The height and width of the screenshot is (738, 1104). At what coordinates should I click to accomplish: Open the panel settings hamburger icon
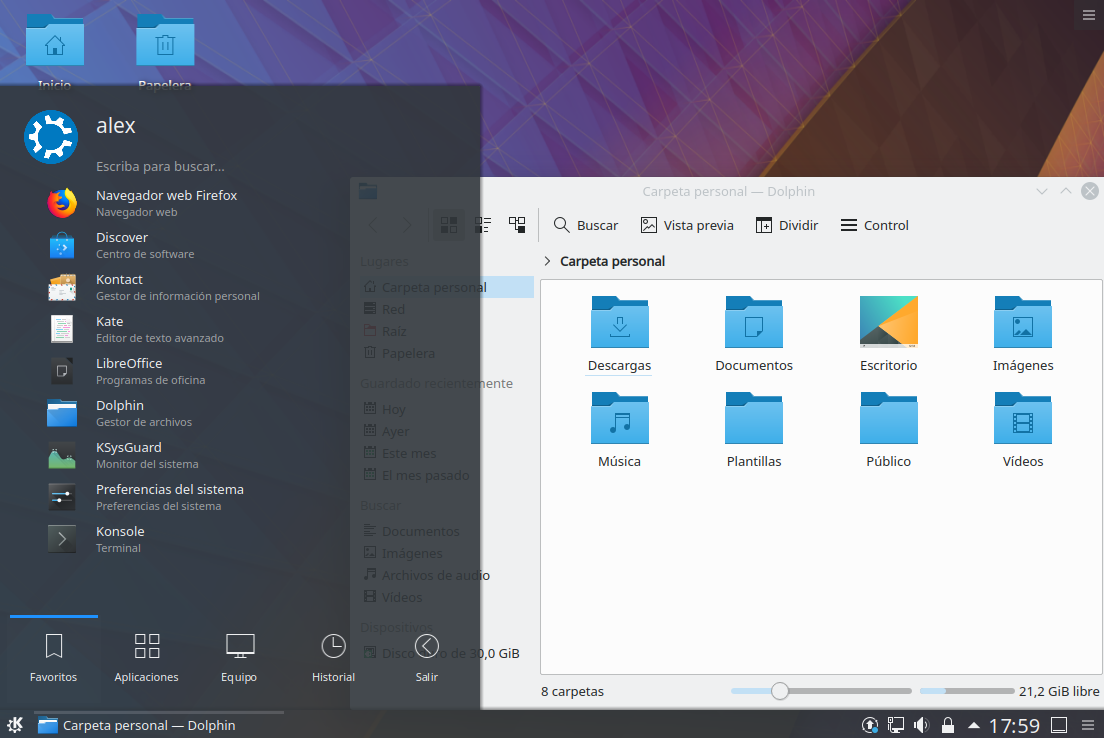(1088, 725)
